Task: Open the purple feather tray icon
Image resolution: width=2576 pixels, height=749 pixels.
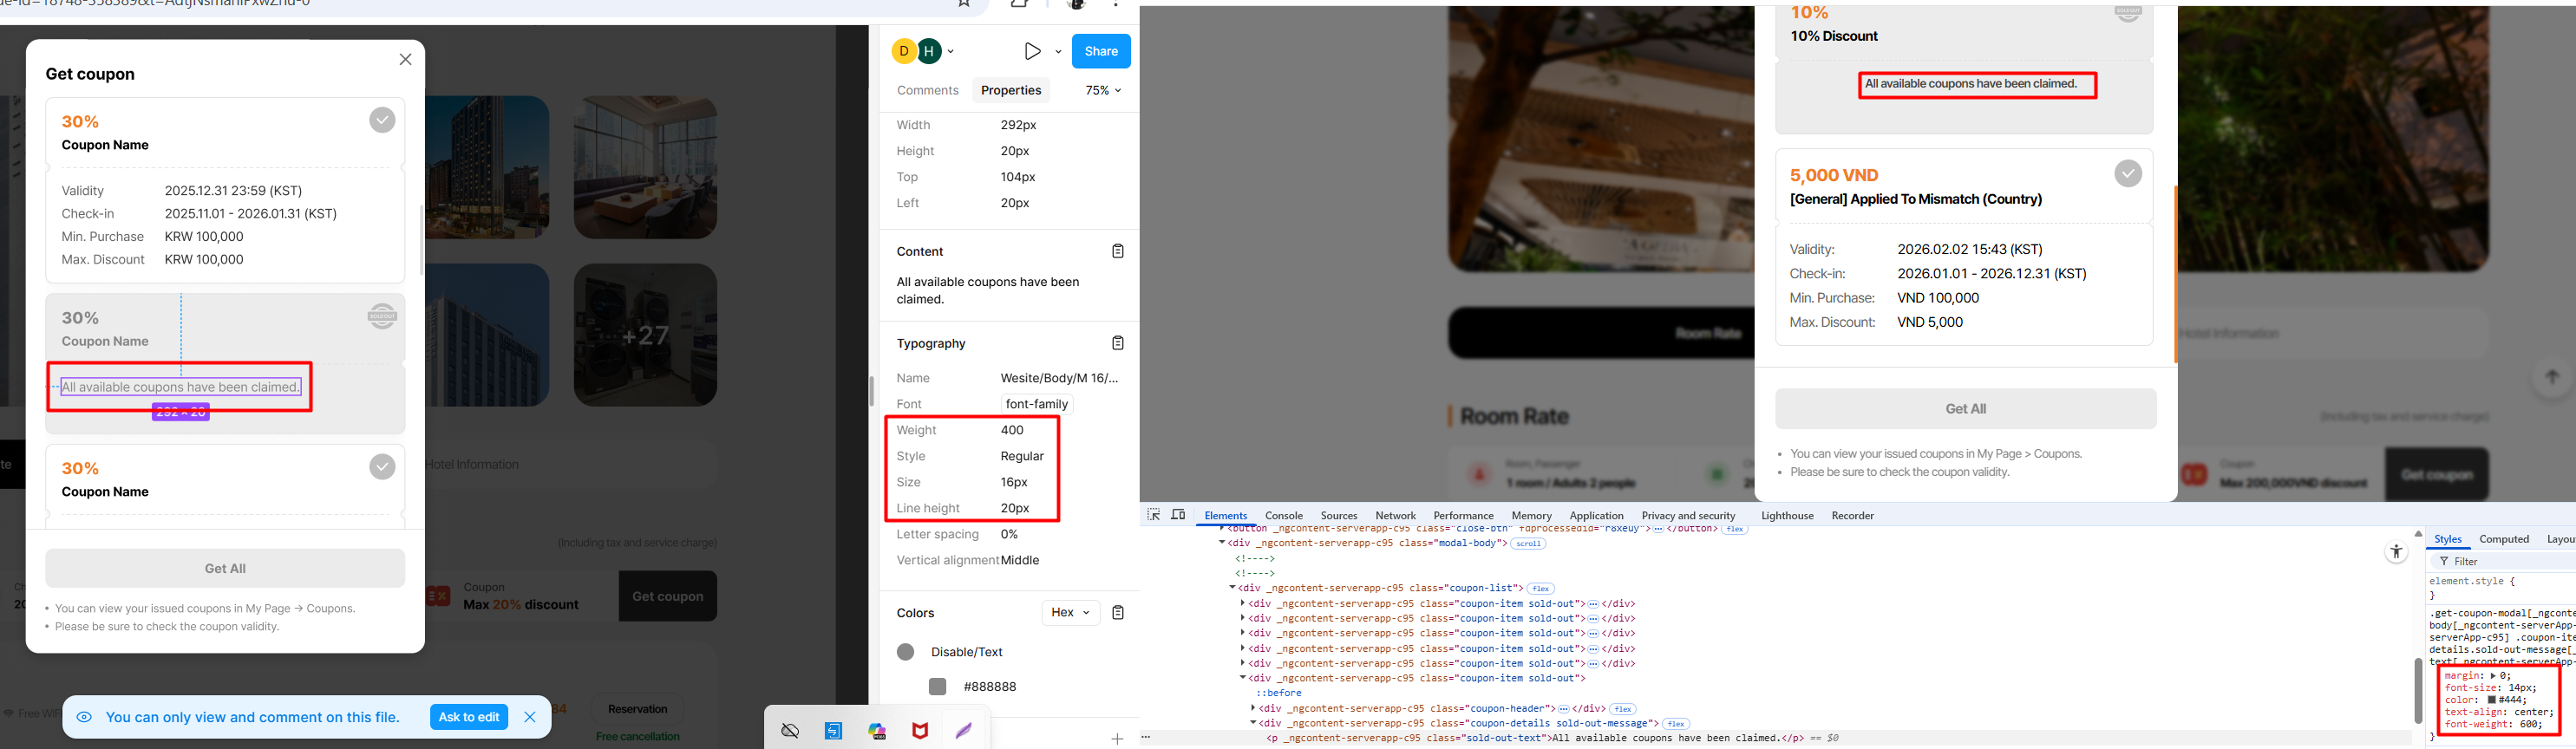Action: pyautogui.click(x=963, y=731)
